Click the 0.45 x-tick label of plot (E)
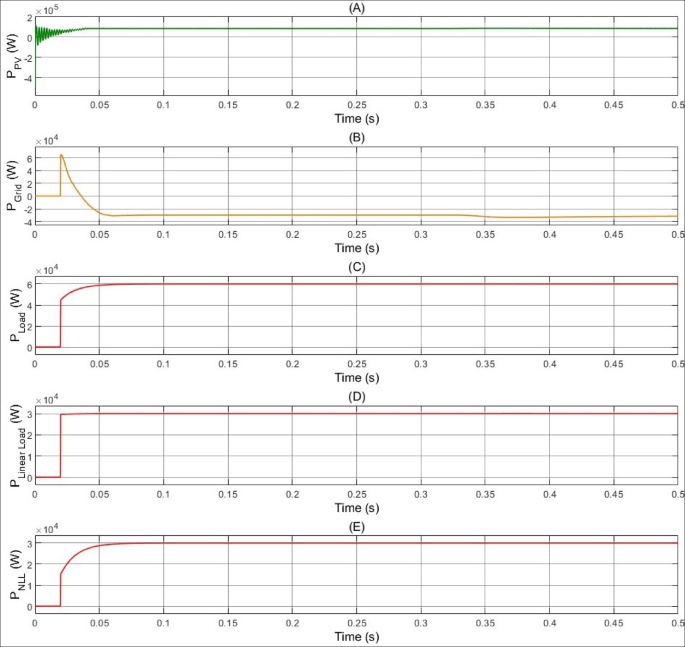Screen dimensions: 685x647 [613, 623]
